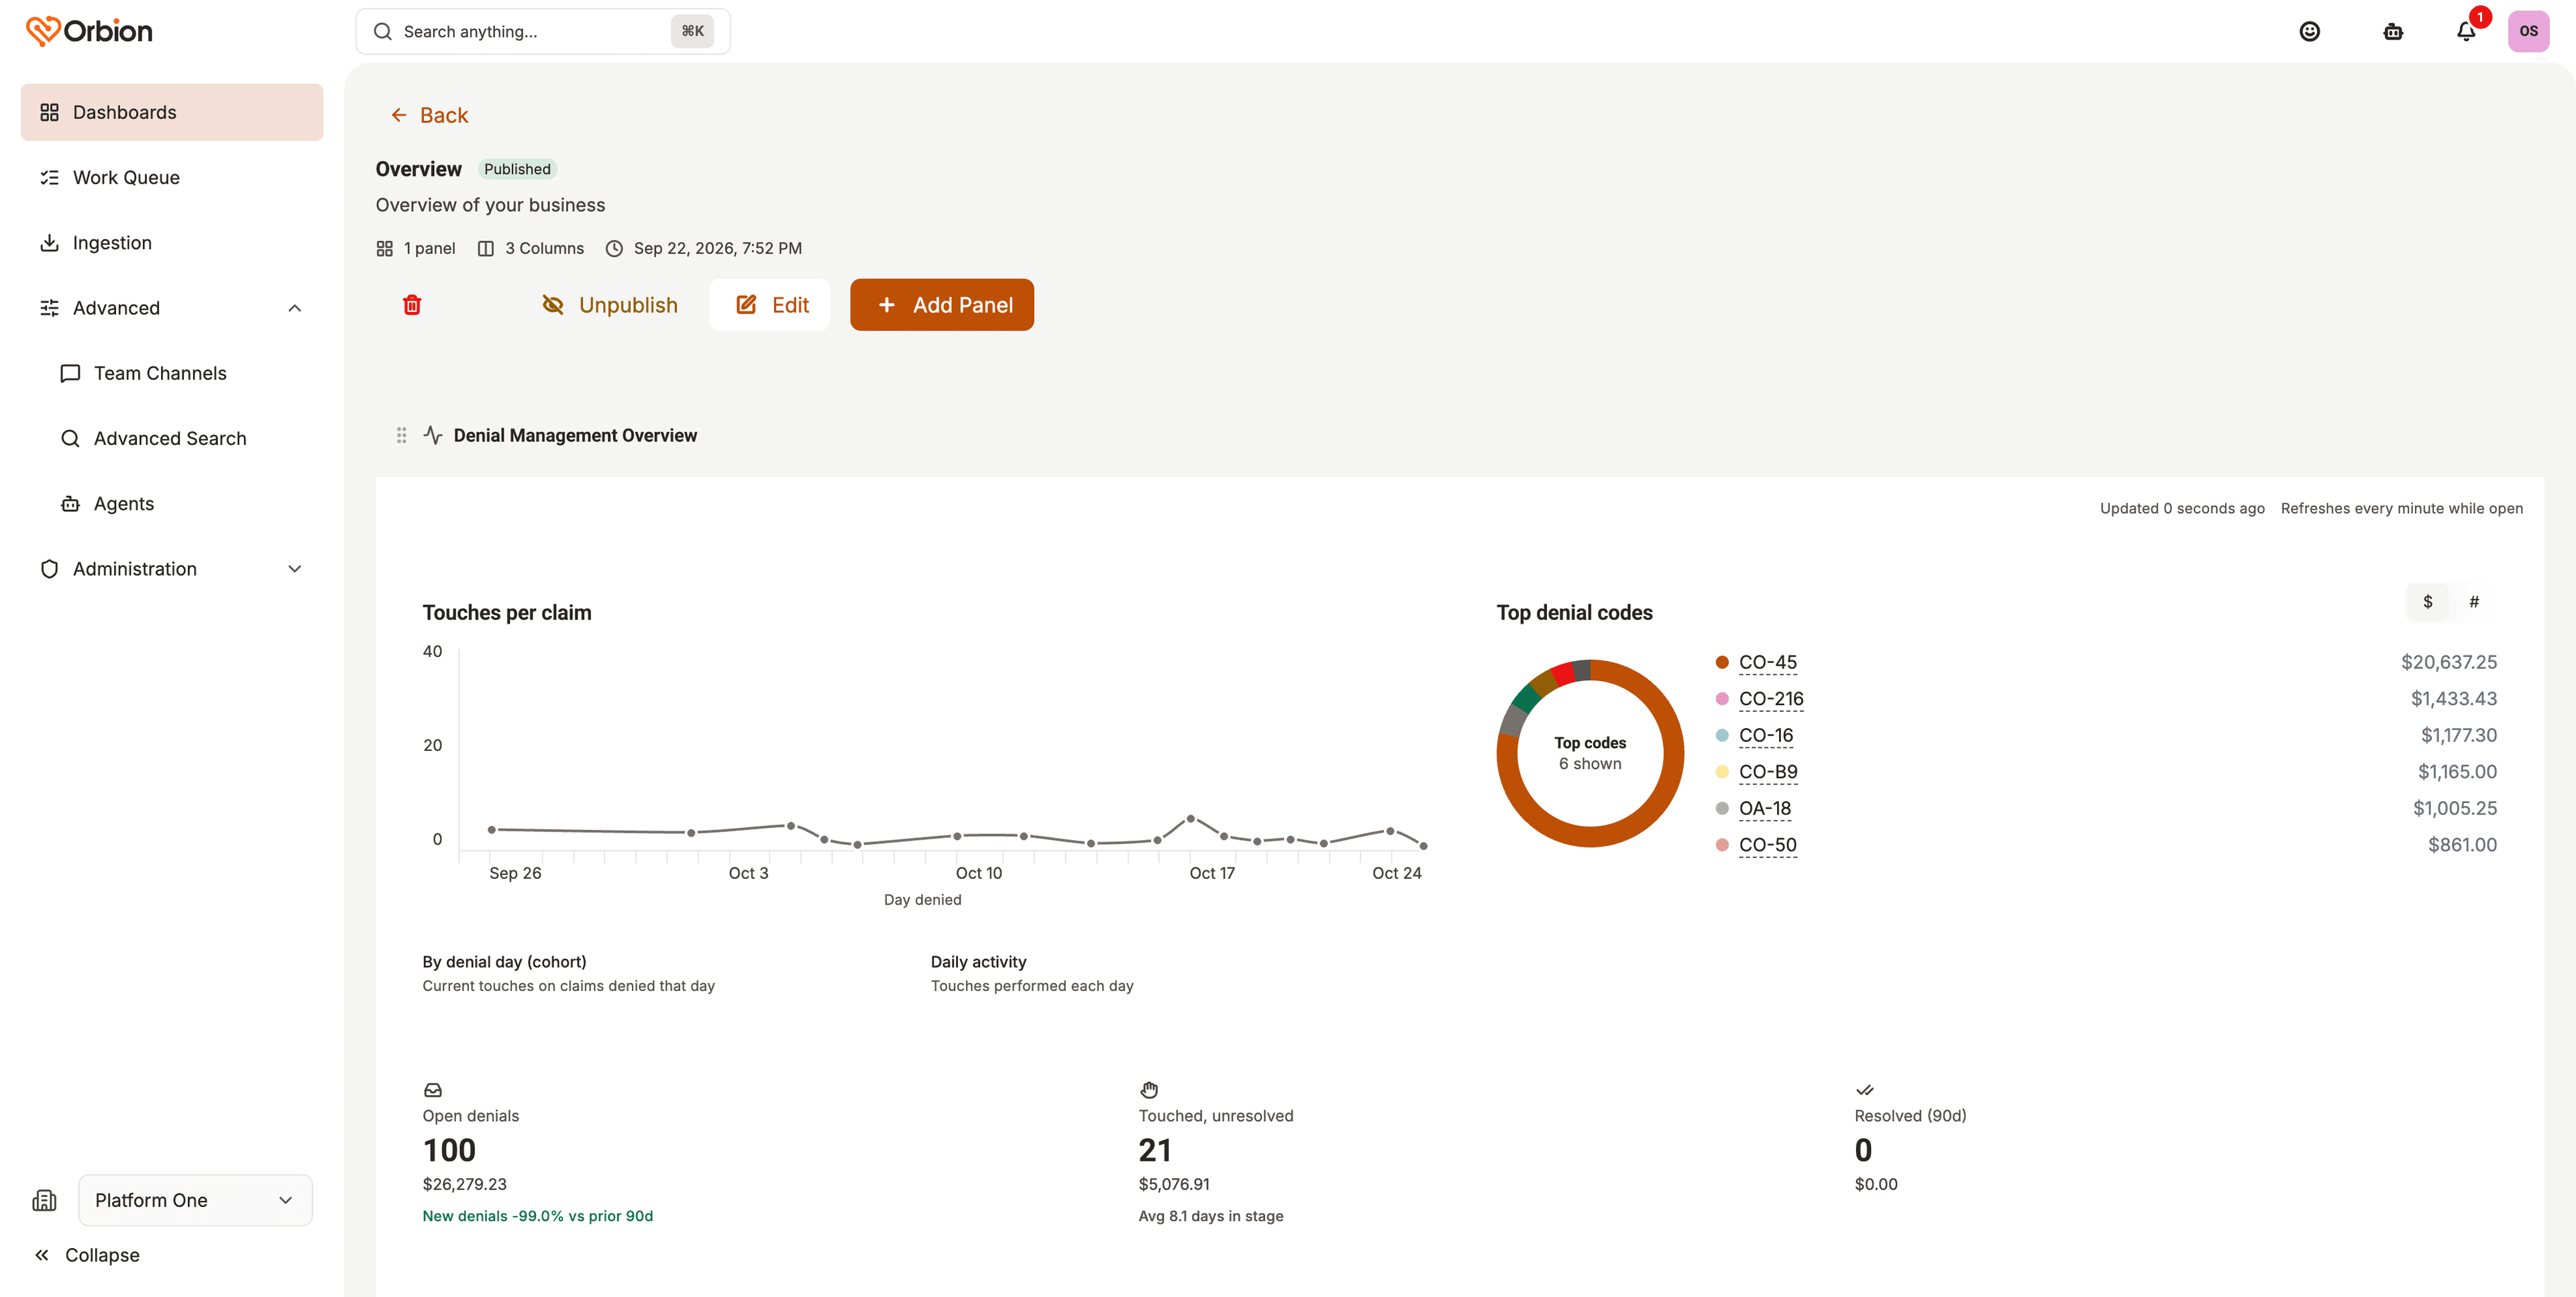This screenshot has width=2576, height=1297.
Task: Click the CO-B9 yellow legend swatch
Action: (x=1722, y=772)
